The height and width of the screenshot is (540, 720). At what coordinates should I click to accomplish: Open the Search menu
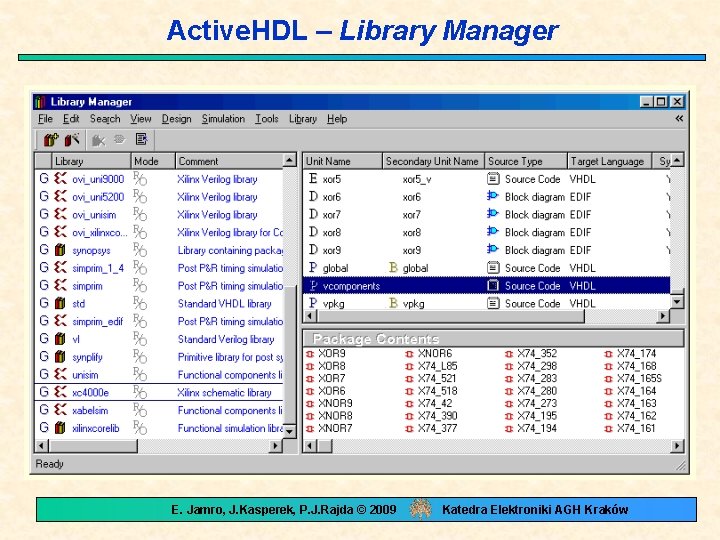coord(105,119)
